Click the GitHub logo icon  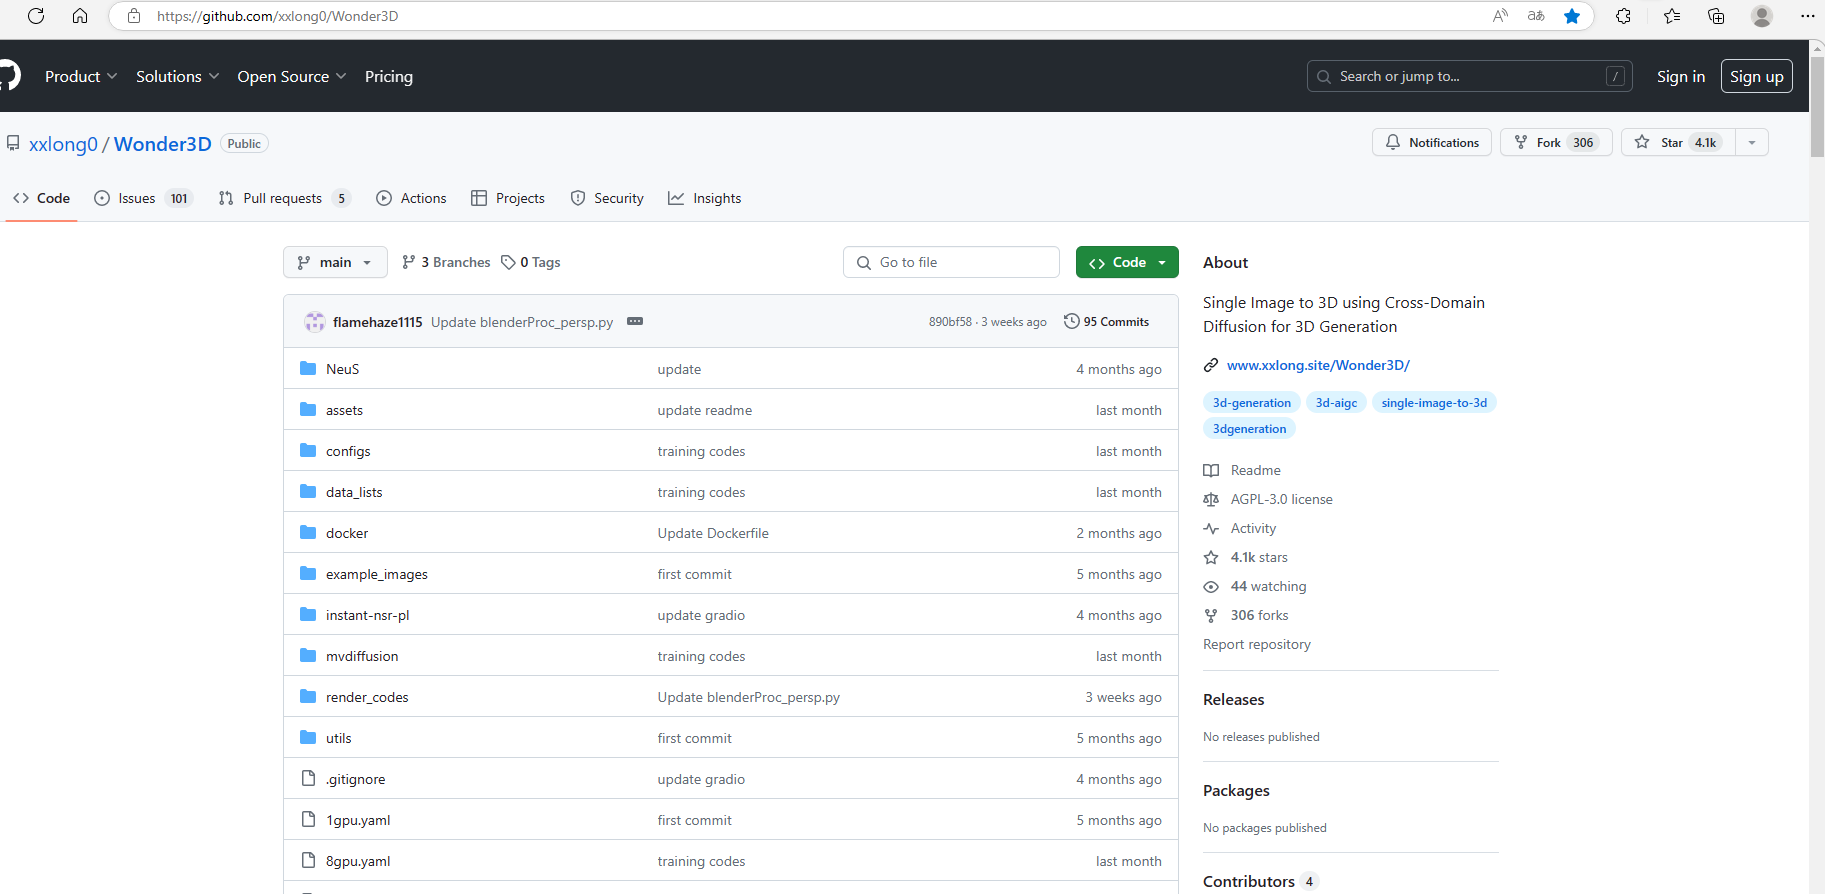click(9, 76)
